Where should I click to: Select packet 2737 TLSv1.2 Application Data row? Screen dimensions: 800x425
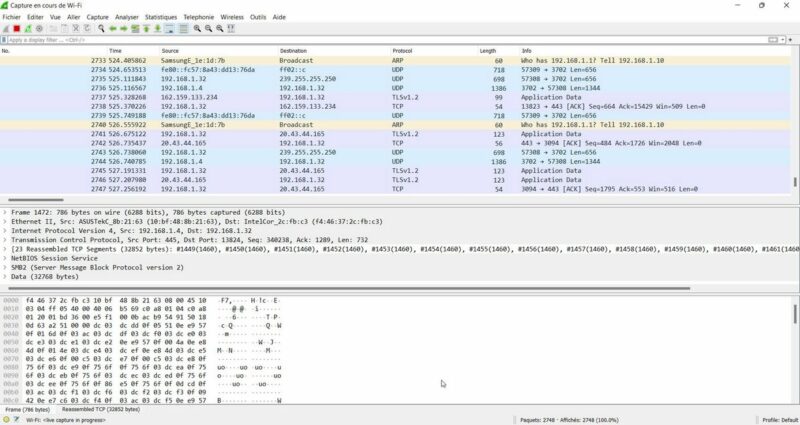coord(396,97)
